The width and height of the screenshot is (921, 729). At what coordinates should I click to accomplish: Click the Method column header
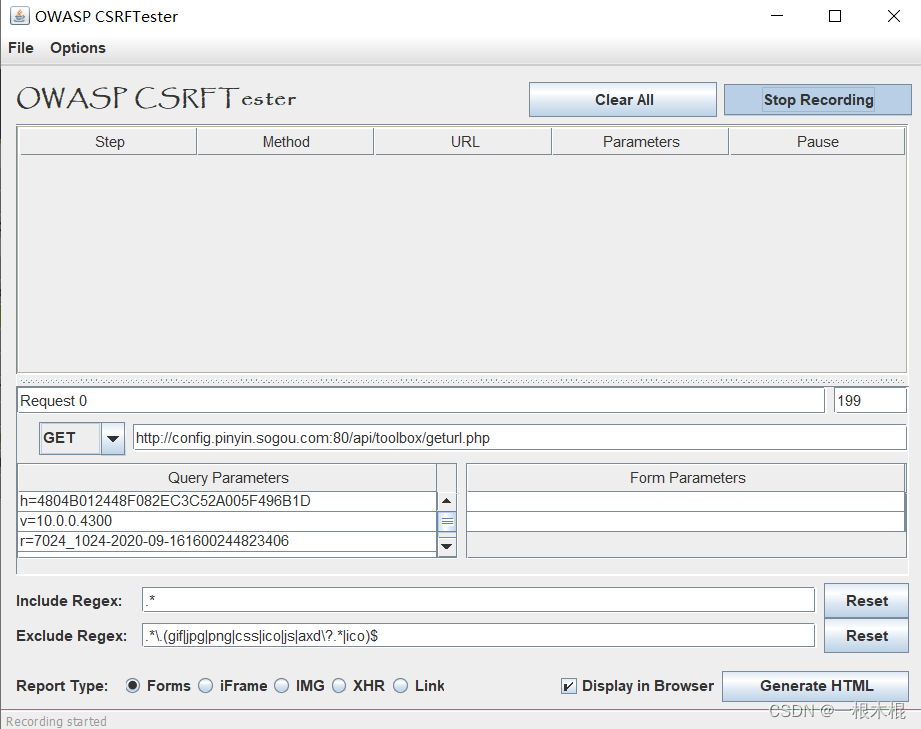[x=285, y=142]
